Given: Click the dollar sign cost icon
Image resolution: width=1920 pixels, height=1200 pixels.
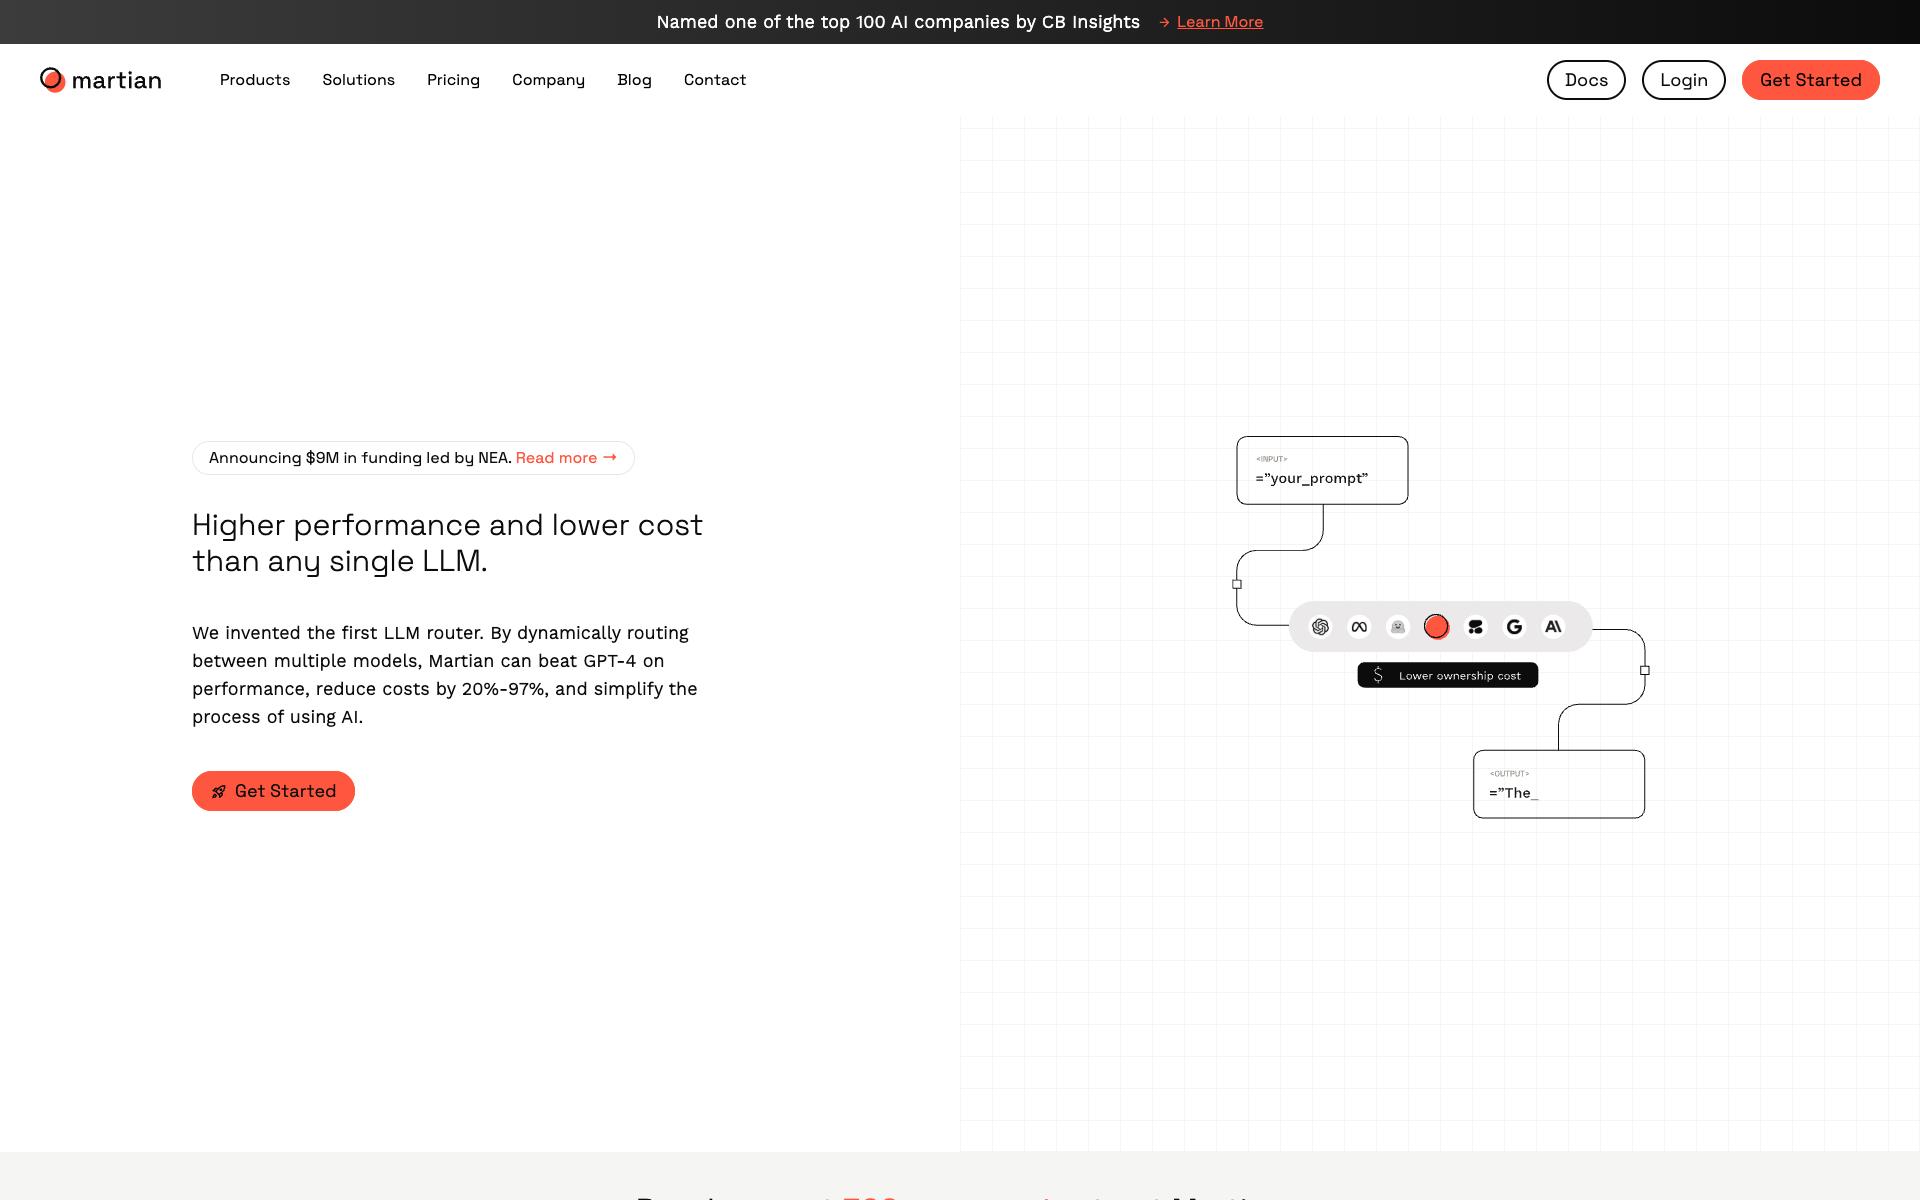Looking at the screenshot, I should (1378, 675).
